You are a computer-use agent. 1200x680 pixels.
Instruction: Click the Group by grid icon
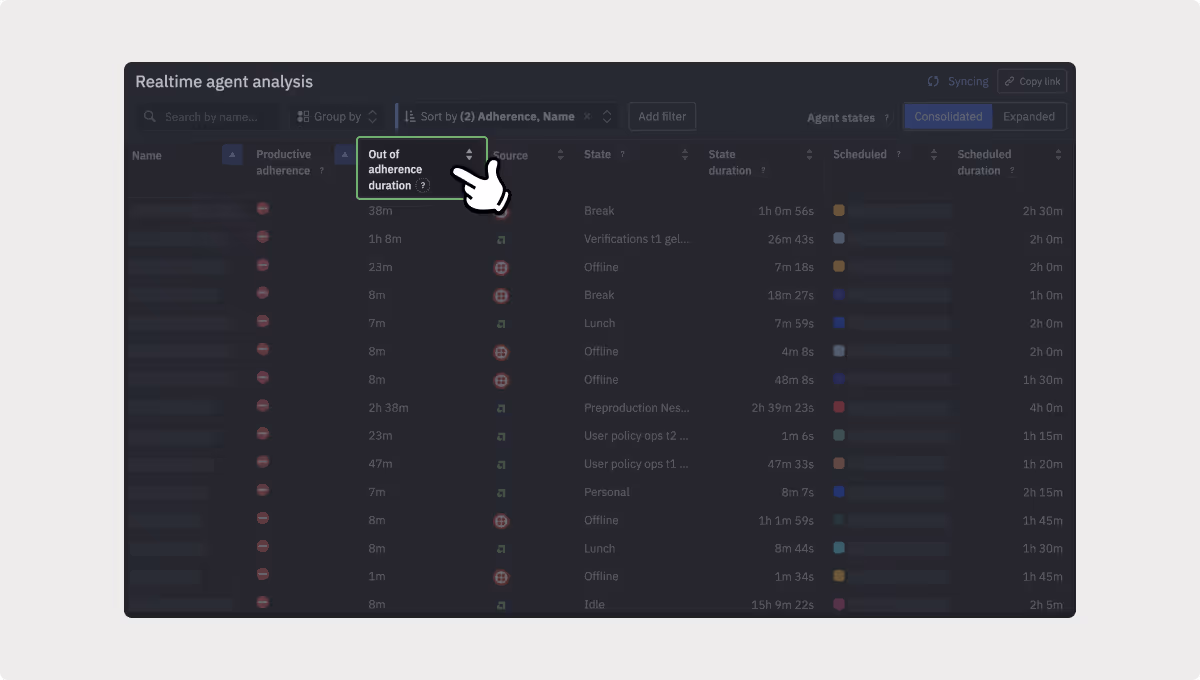point(304,117)
